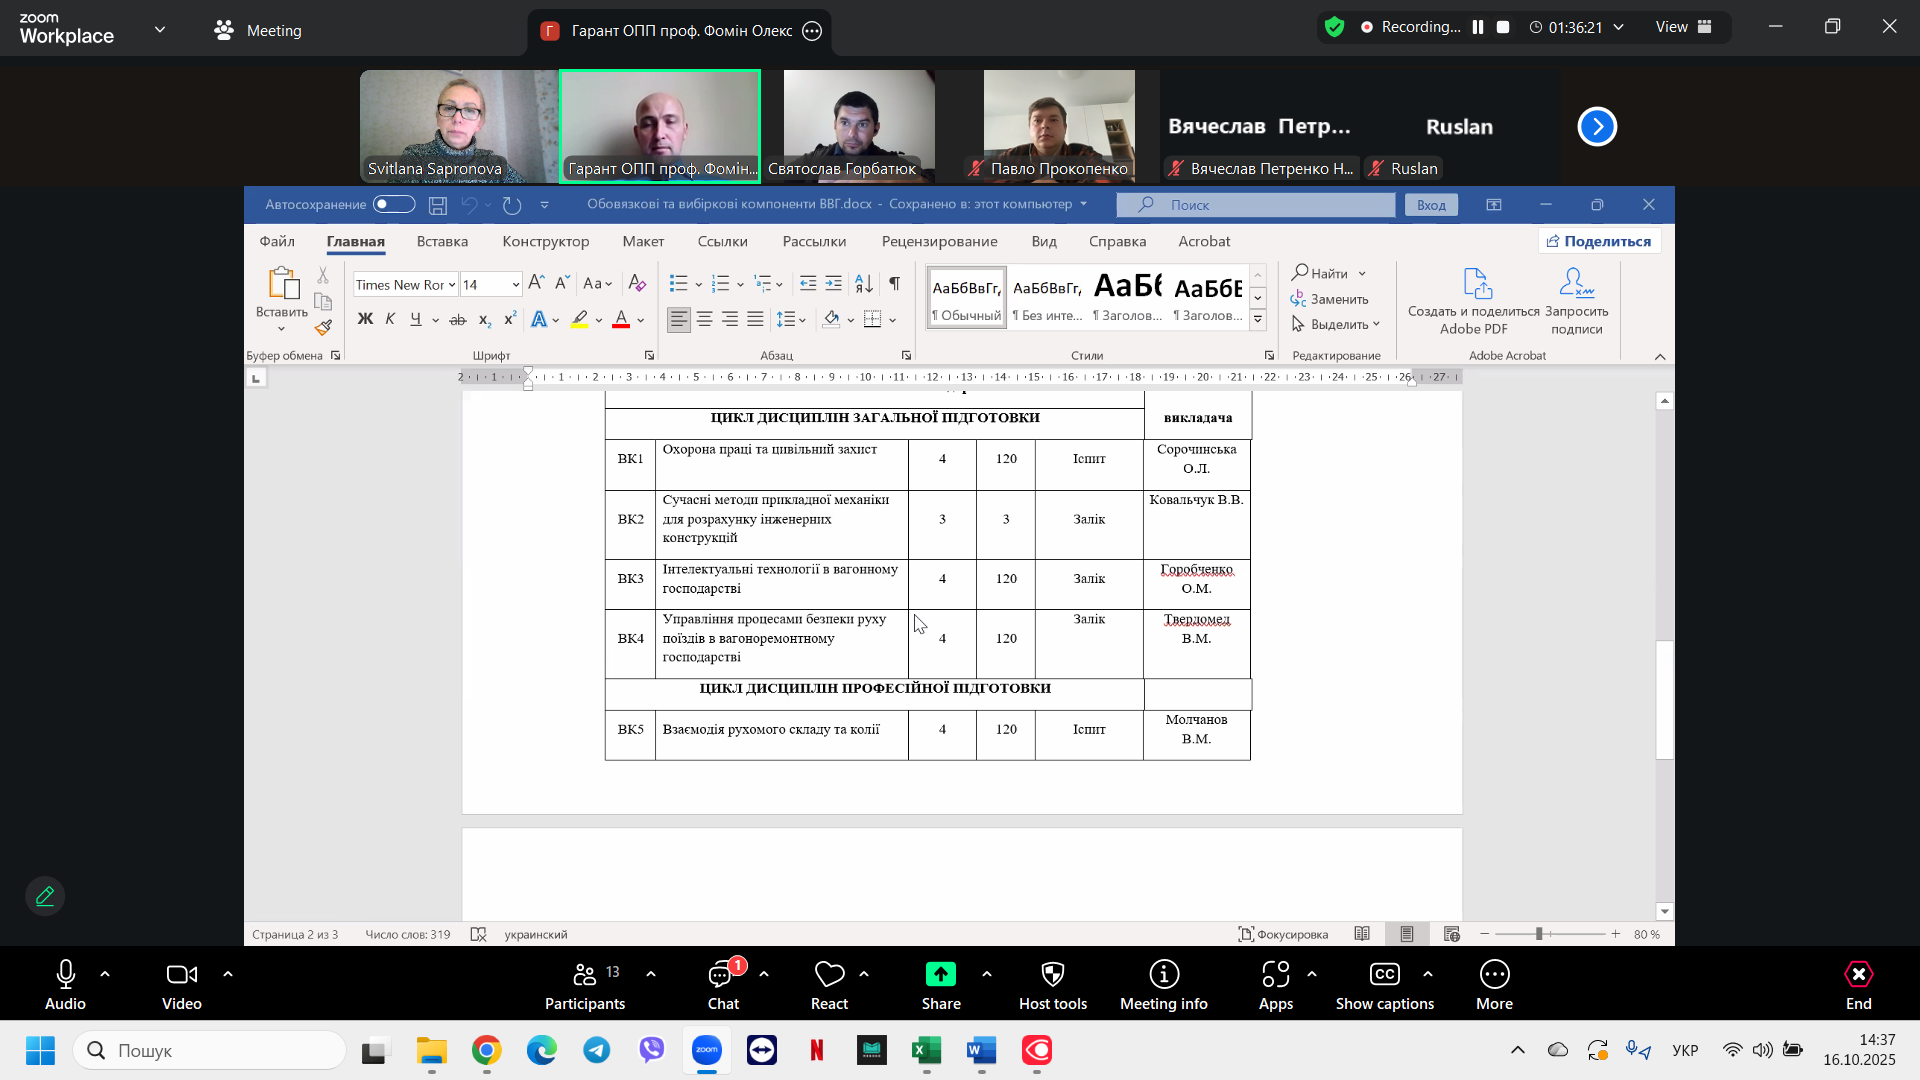Click the Поделиться button
The width and height of the screenshot is (1920, 1080).
[x=1598, y=241]
